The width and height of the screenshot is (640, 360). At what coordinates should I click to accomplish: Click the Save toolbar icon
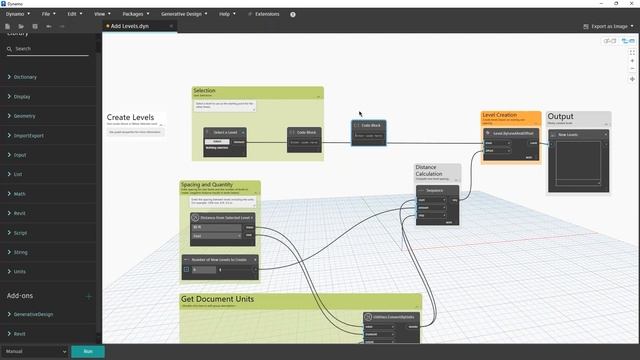(35, 27)
